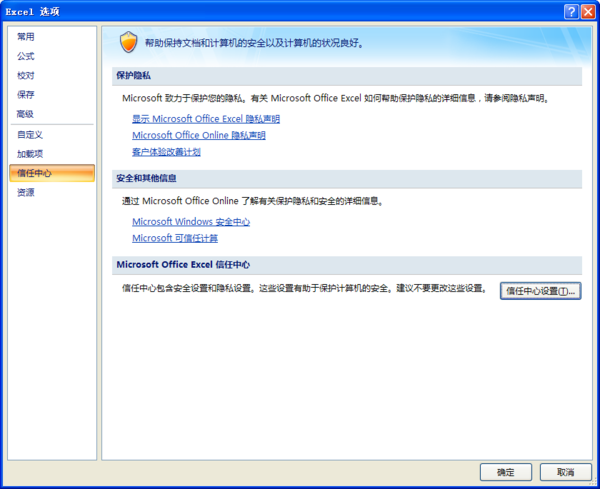Click the 信任中心设置 button
600x489 pixels.
pyautogui.click(x=540, y=291)
